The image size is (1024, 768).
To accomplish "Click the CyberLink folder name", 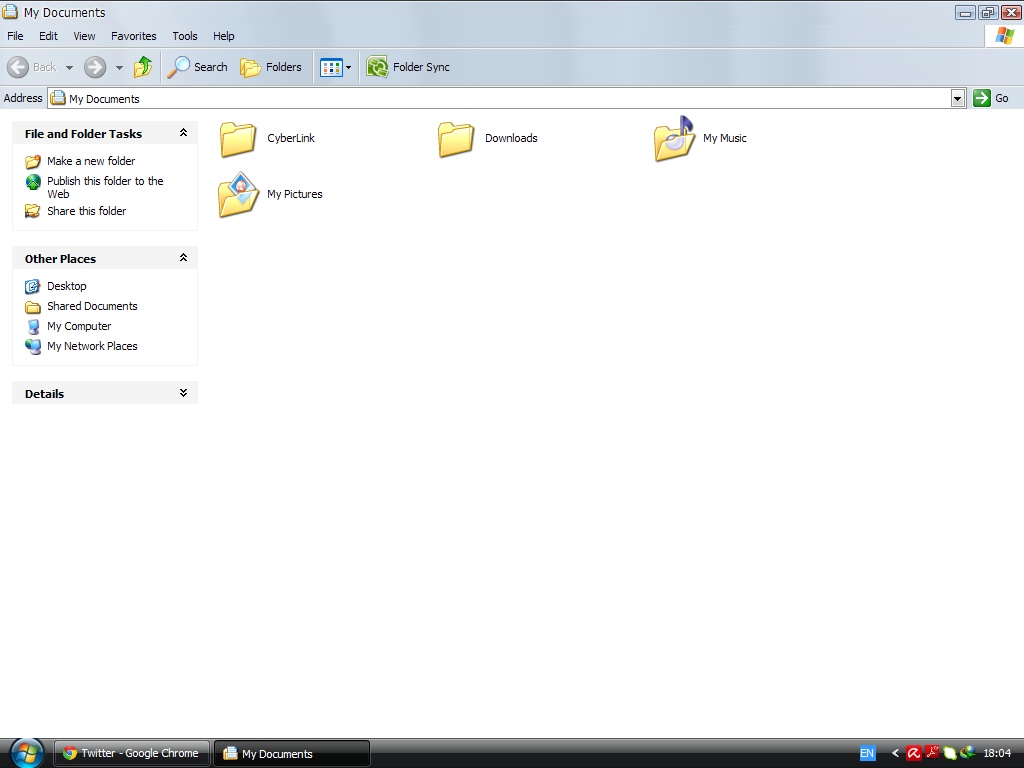I will [291, 138].
